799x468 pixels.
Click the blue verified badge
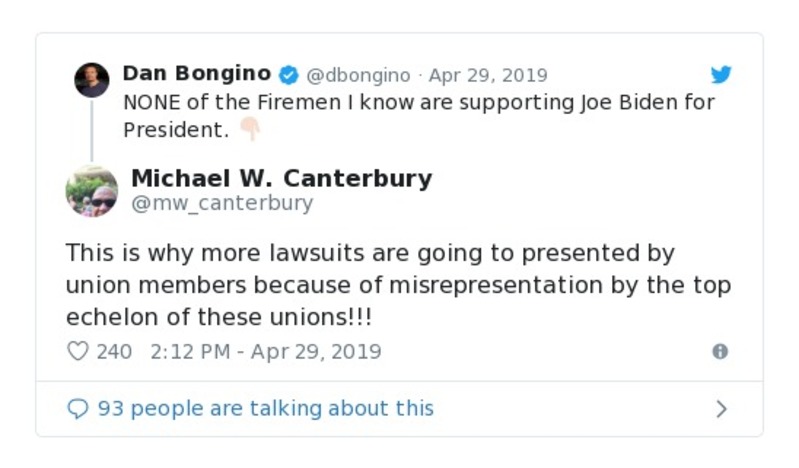pyautogui.click(x=288, y=75)
